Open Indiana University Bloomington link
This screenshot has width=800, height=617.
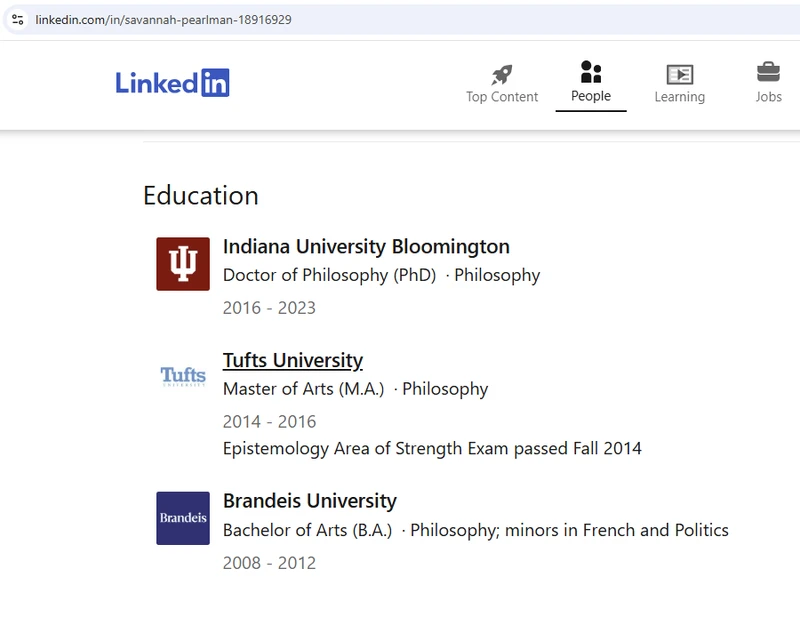[x=366, y=246]
